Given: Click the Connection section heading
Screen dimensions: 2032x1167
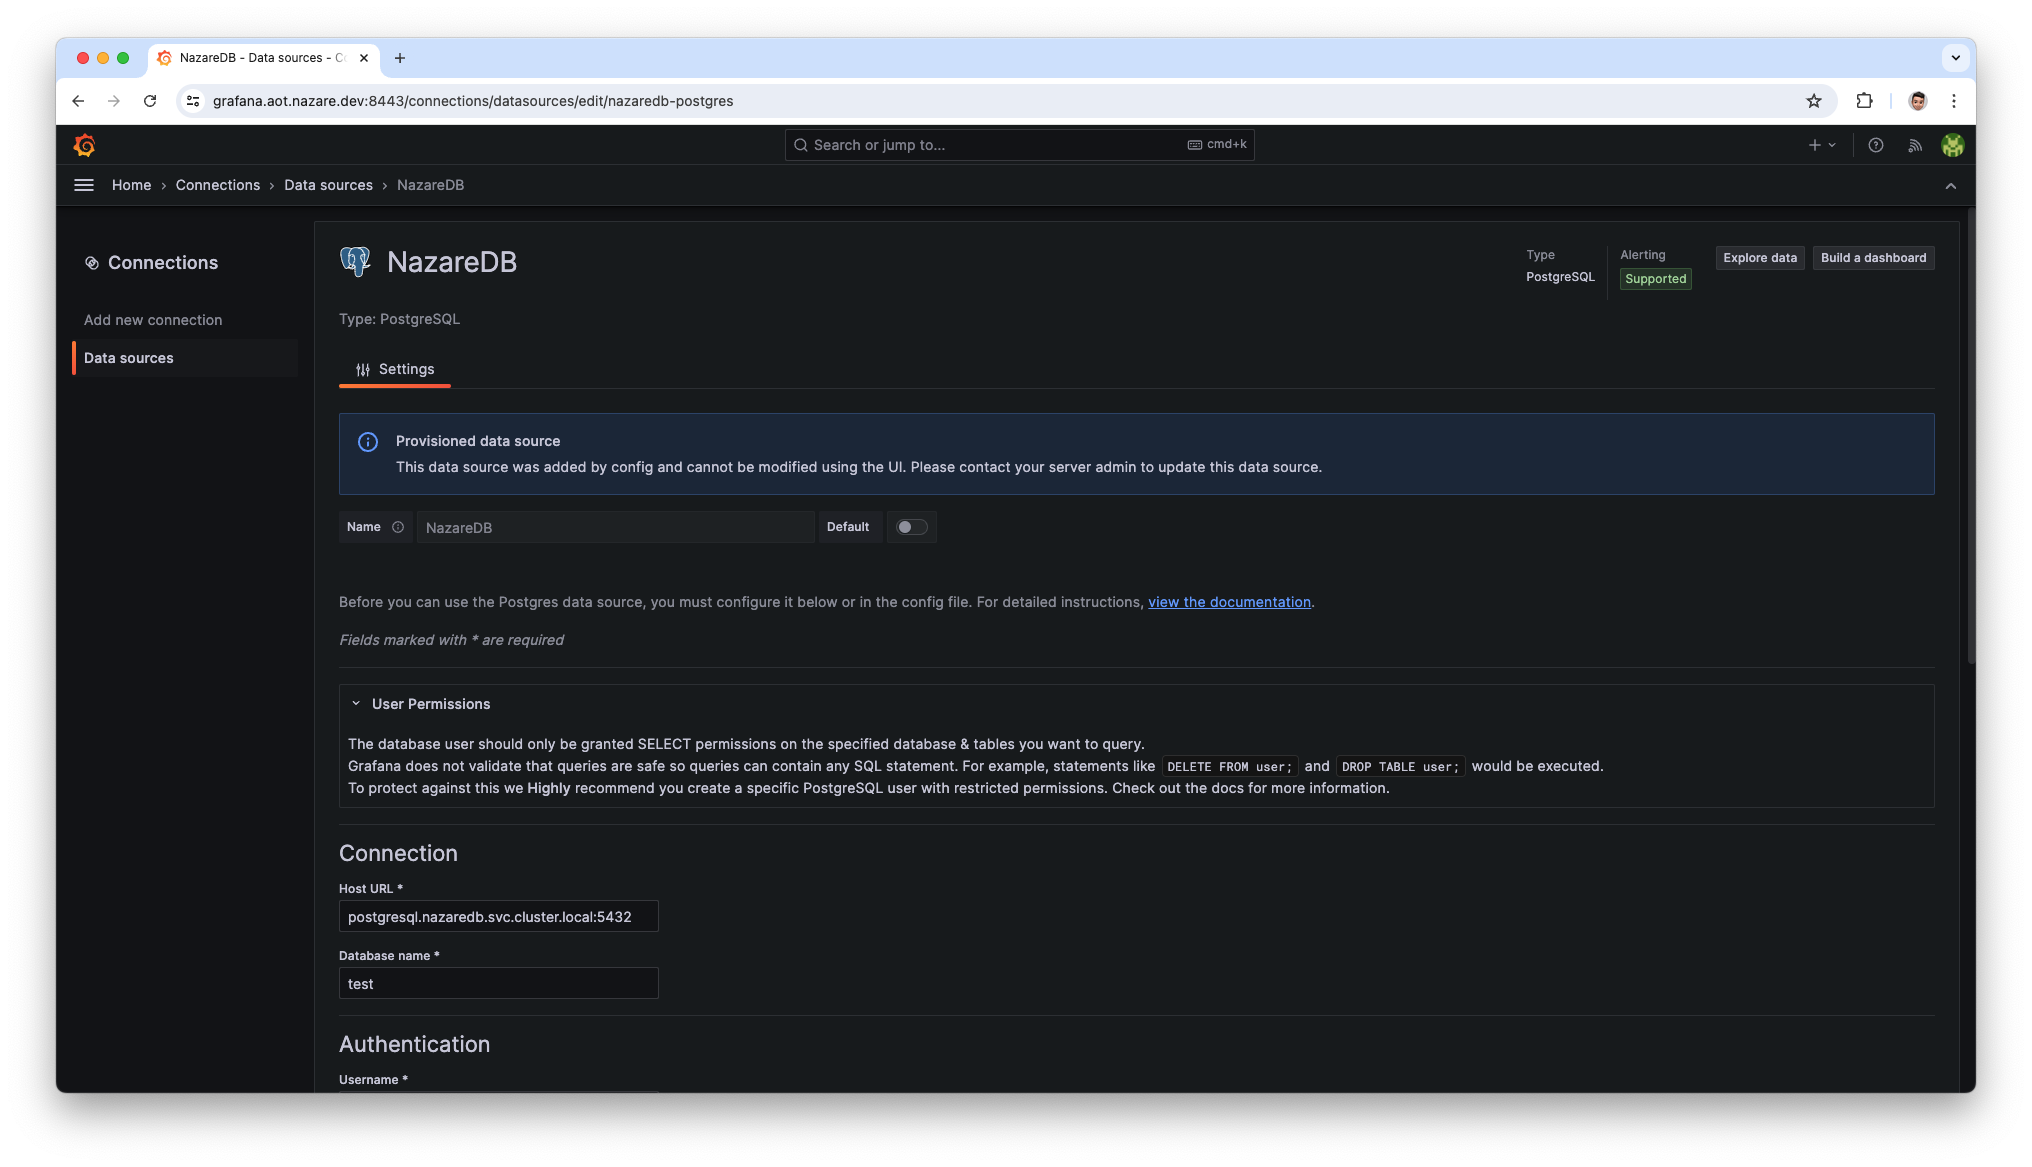Looking at the screenshot, I should [398, 853].
